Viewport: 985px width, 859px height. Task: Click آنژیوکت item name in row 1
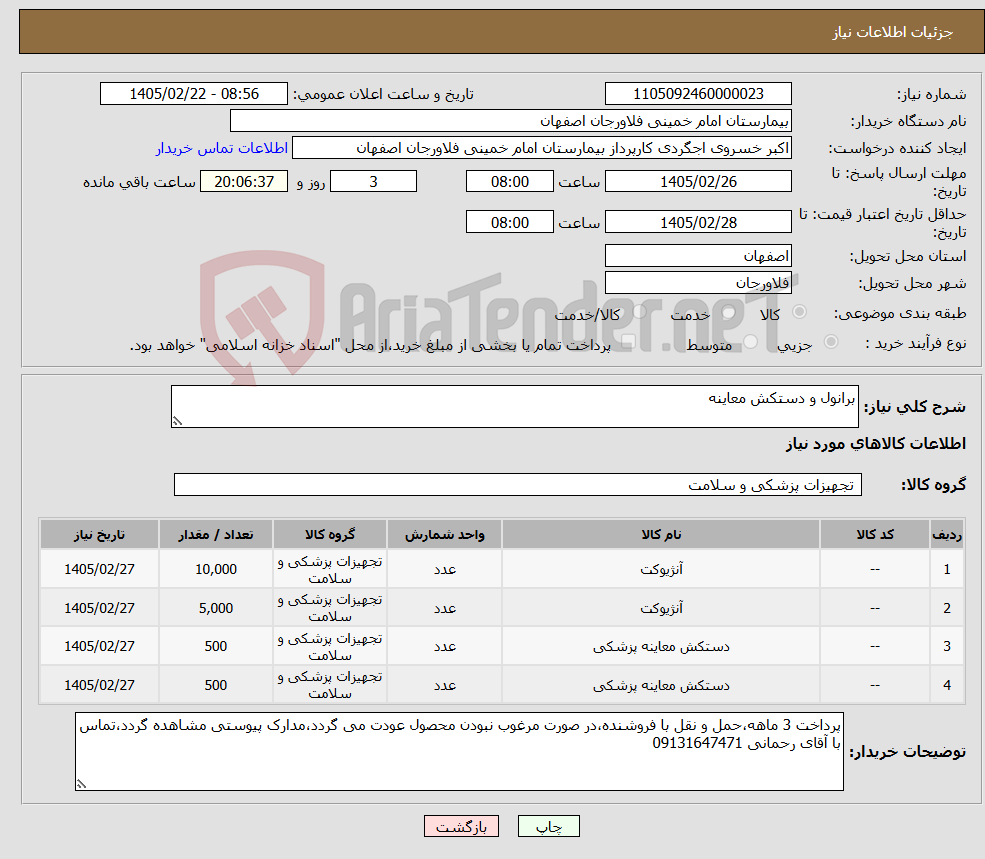click(661, 569)
